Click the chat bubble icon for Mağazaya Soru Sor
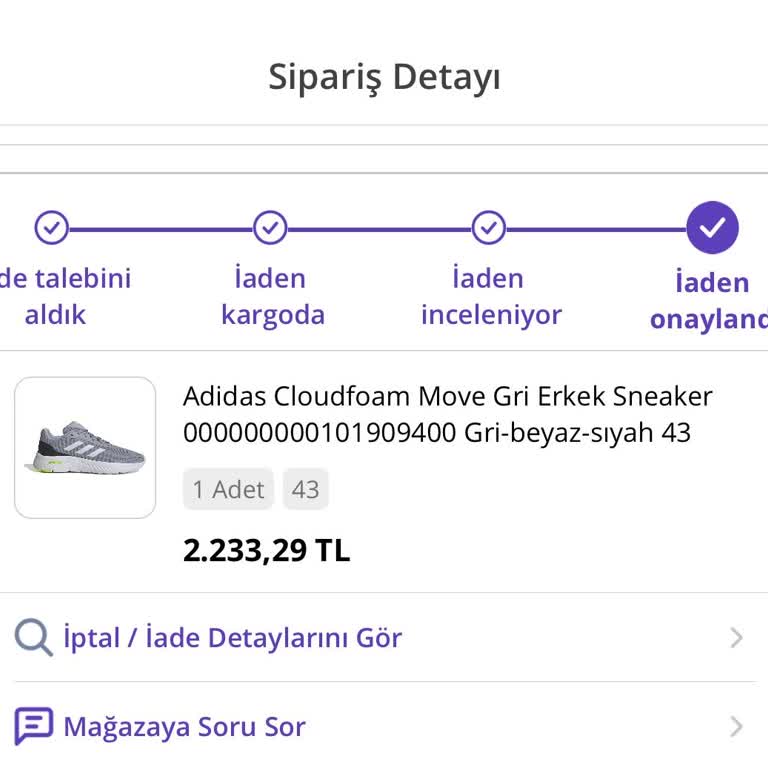 (33, 726)
